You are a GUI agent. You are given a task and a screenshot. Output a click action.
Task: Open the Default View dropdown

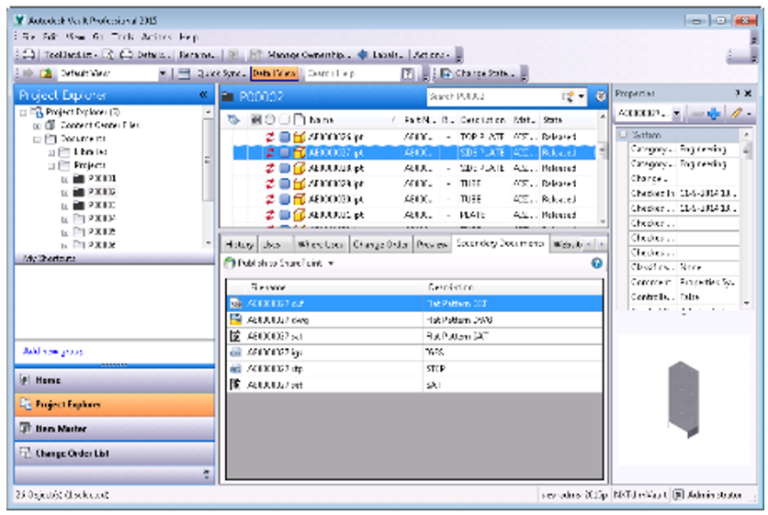coord(163,74)
